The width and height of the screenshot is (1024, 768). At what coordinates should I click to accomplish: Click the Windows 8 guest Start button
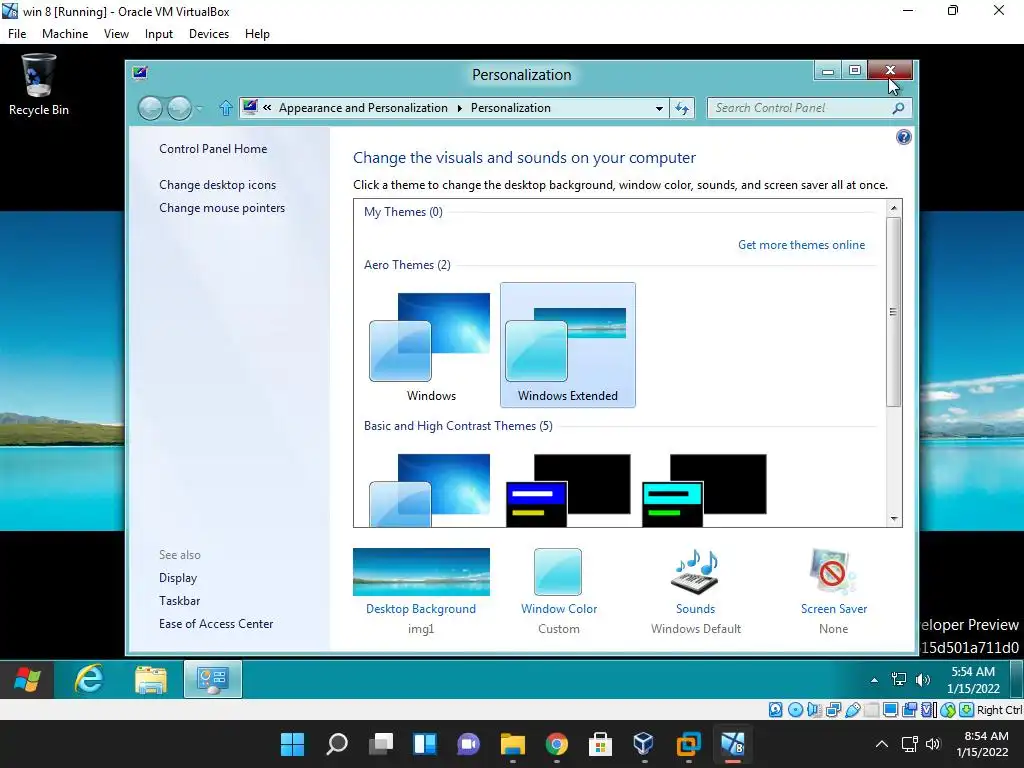pyautogui.click(x=27, y=679)
